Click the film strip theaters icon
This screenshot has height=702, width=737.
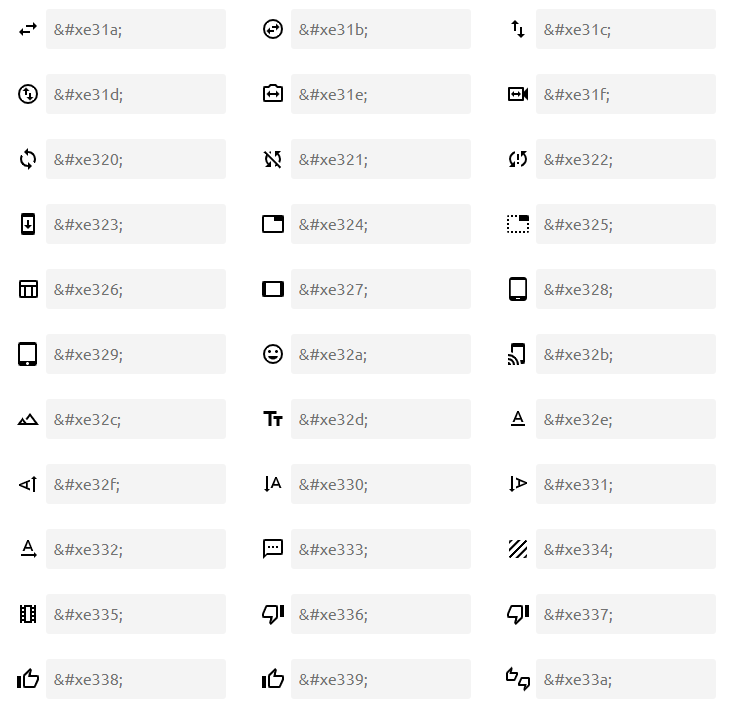point(28,614)
